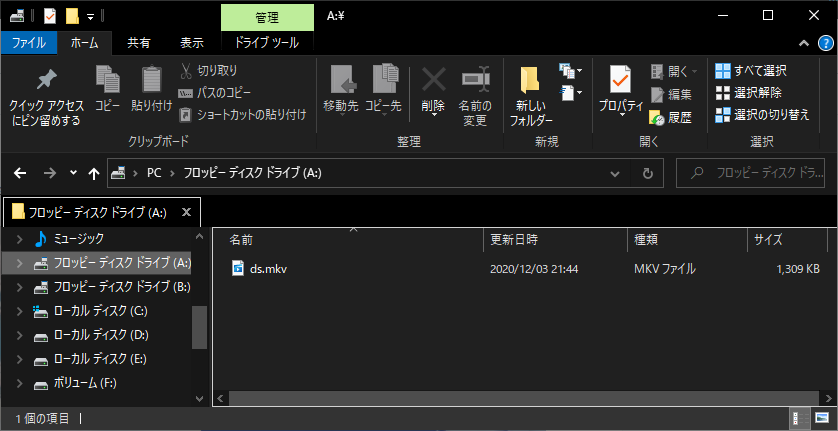Screen dimensions: 838x431
Task: Click the Pin to Quick Access icon
Action: coord(46,82)
